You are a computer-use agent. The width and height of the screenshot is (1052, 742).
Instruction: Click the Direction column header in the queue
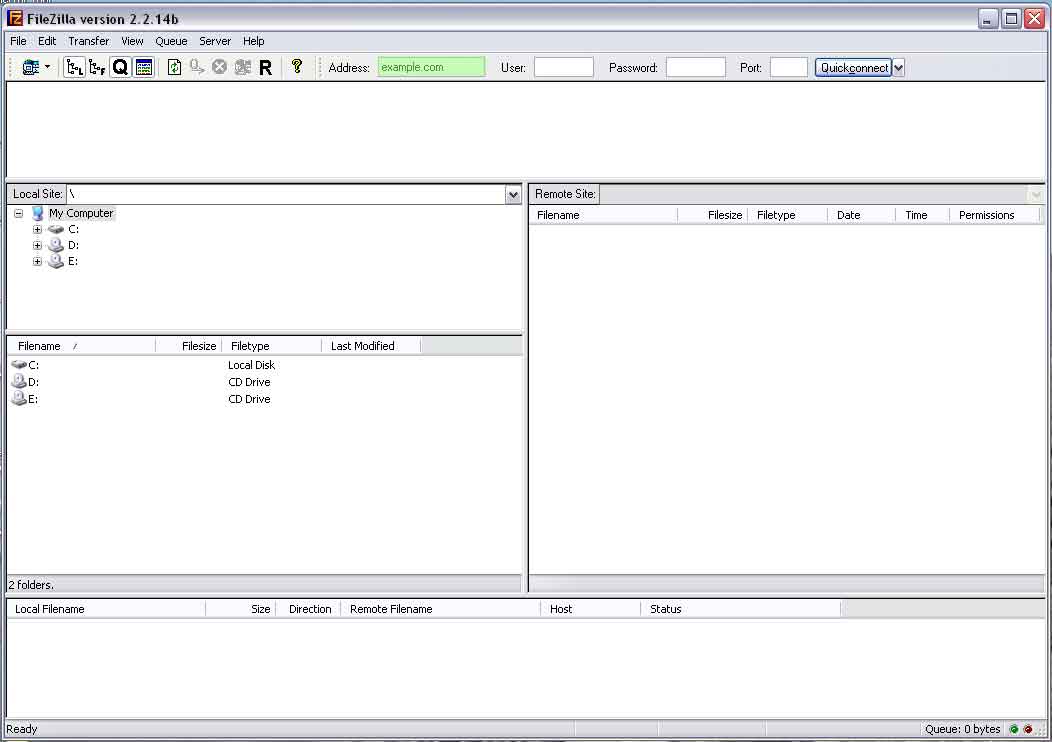click(x=309, y=609)
